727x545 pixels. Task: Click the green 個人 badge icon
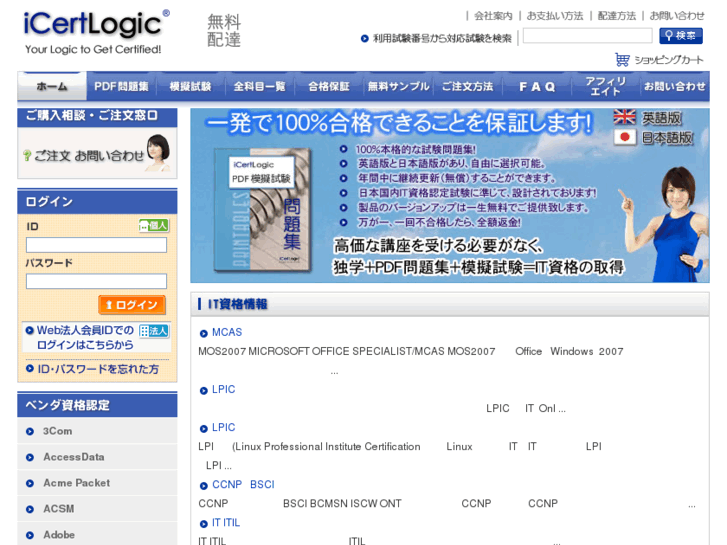(x=153, y=225)
